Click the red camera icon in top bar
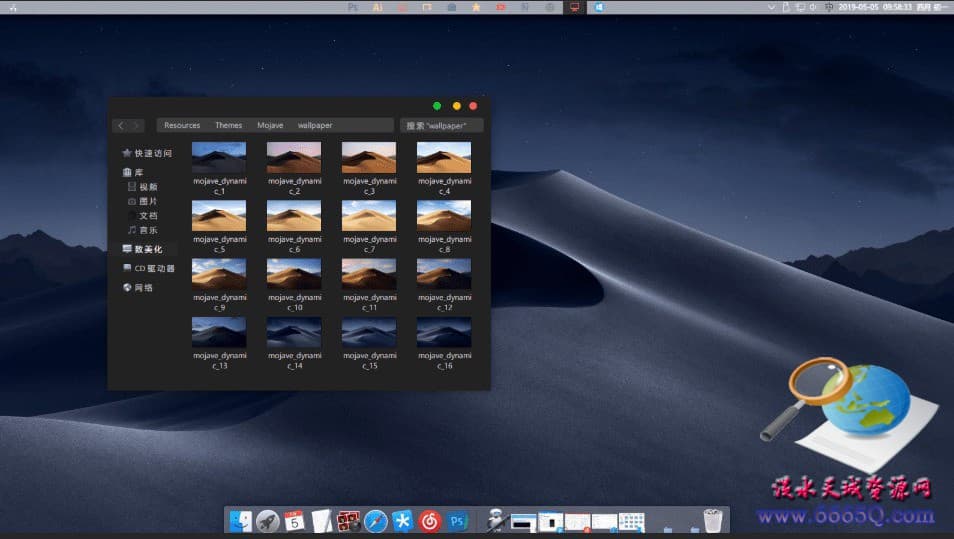Image resolution: width=954 pixels, height=539 pixels. point(501,7)
